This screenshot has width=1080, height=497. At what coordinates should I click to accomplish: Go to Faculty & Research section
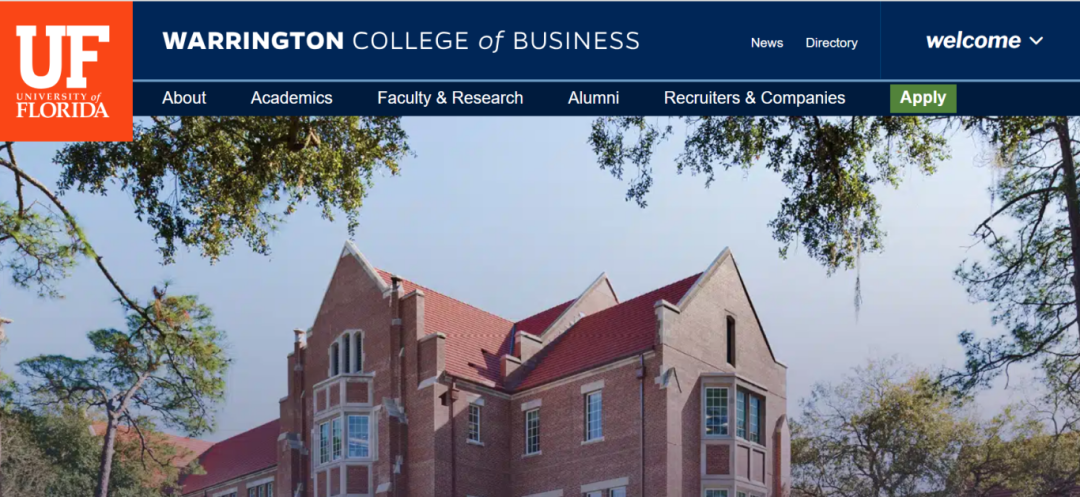[450, 98]
